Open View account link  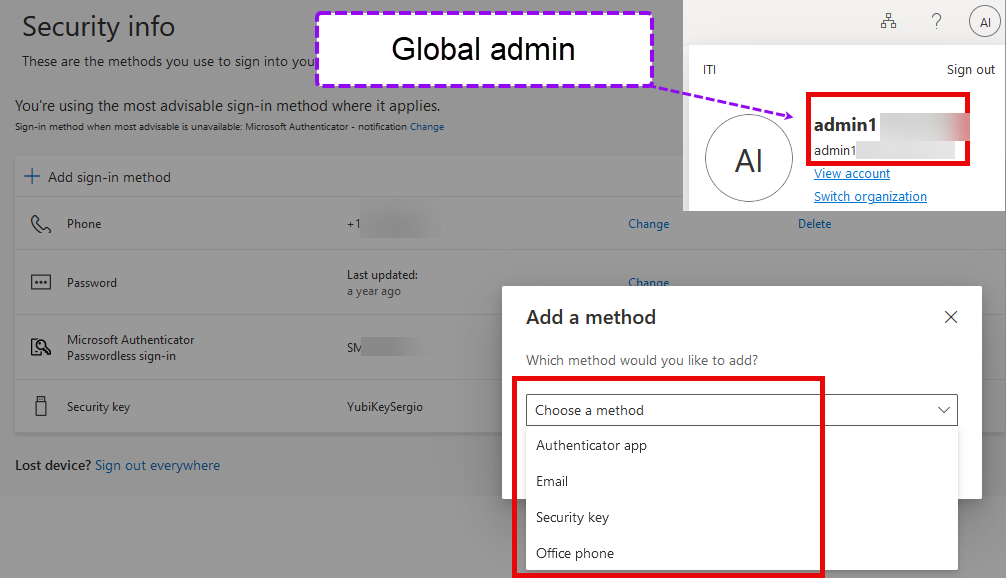pyautogui.click(x=852, y=173)
